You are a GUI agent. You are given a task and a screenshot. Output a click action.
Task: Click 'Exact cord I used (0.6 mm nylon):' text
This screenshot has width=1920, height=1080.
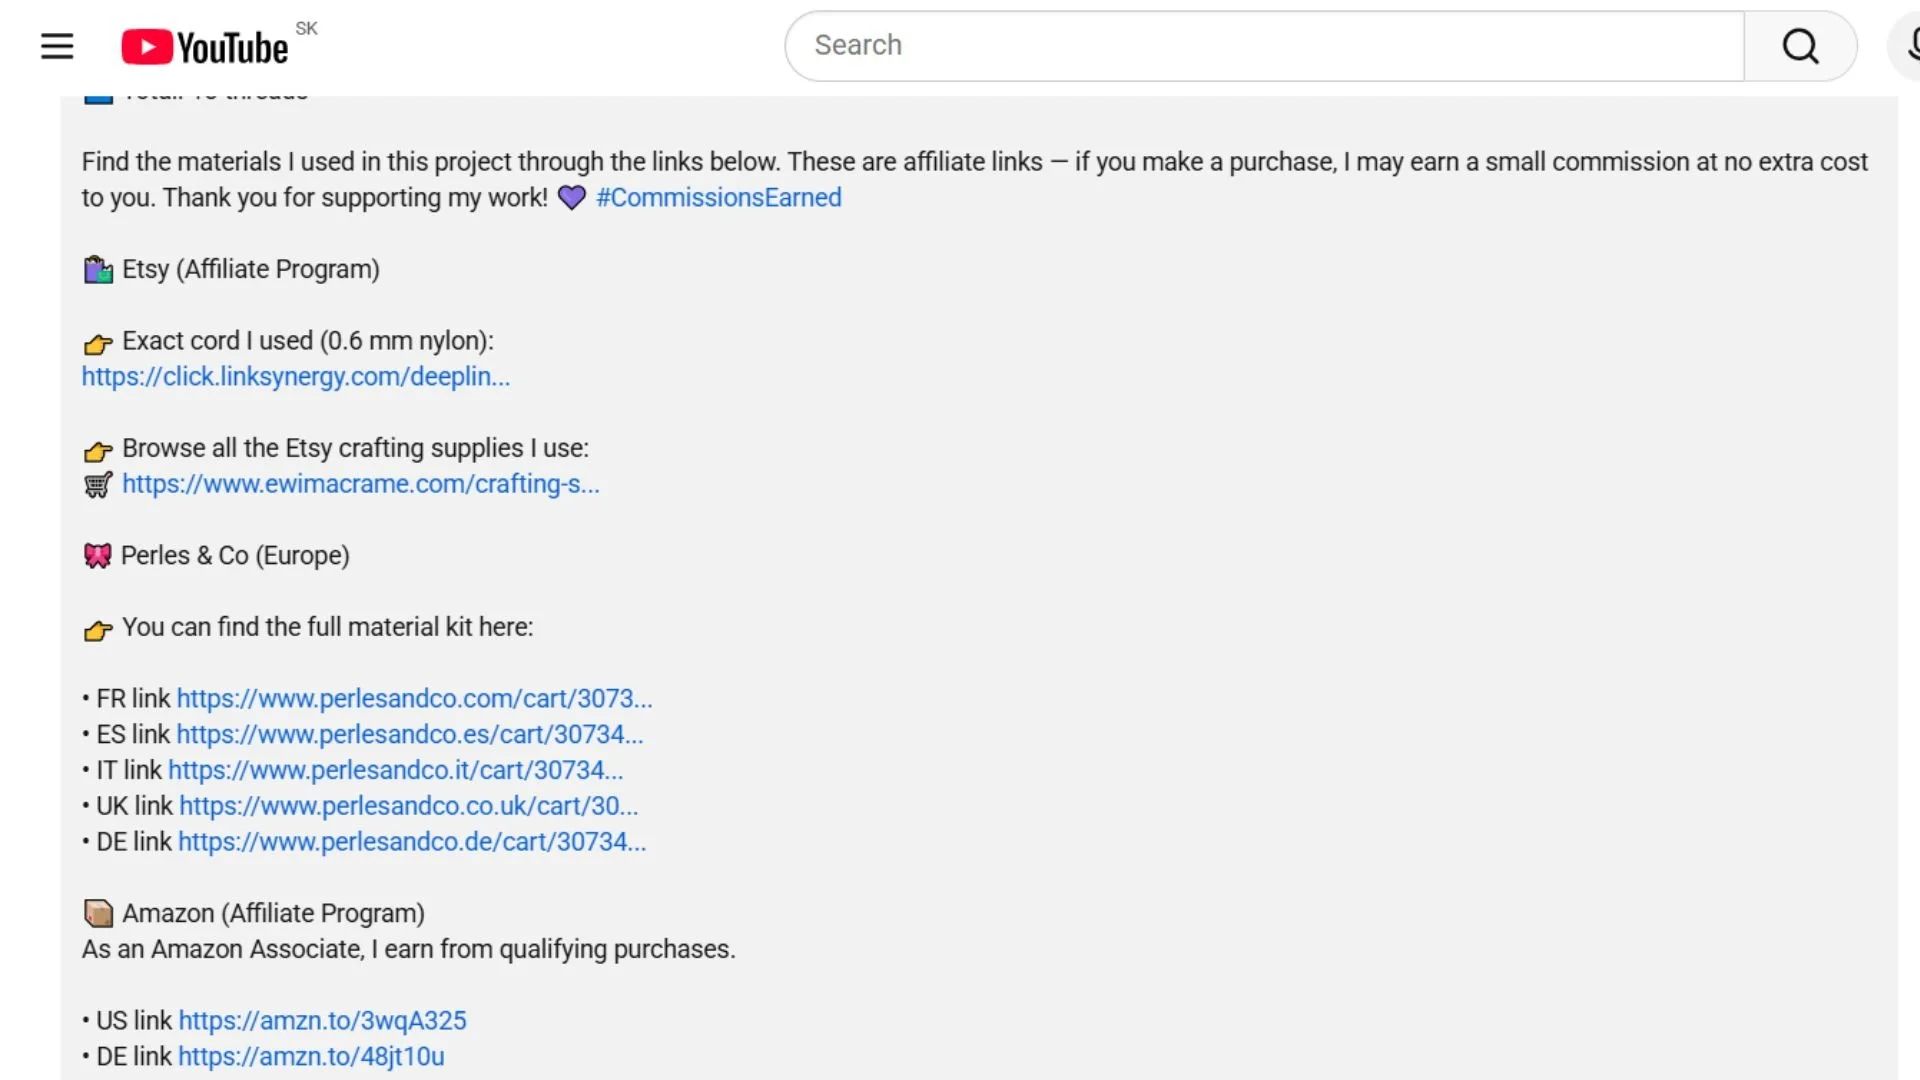pyautogui.click(x=308, y=342)
